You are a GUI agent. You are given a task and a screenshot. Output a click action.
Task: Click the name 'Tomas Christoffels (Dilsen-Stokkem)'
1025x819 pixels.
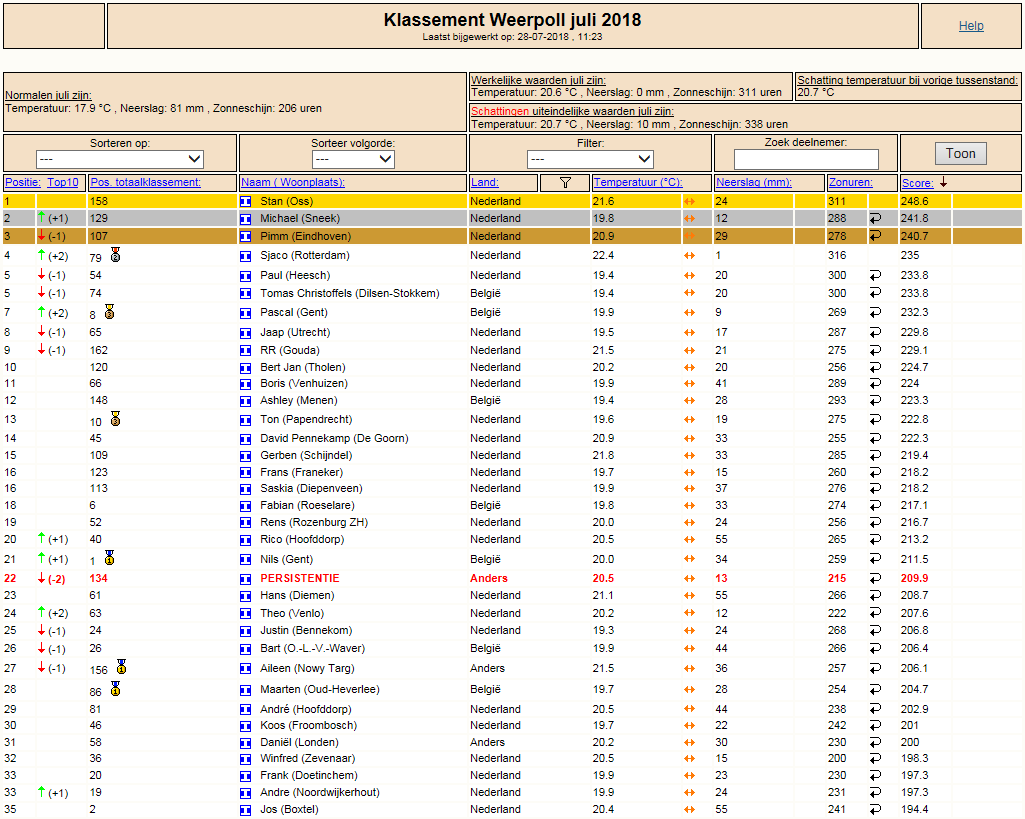(350, 293)
